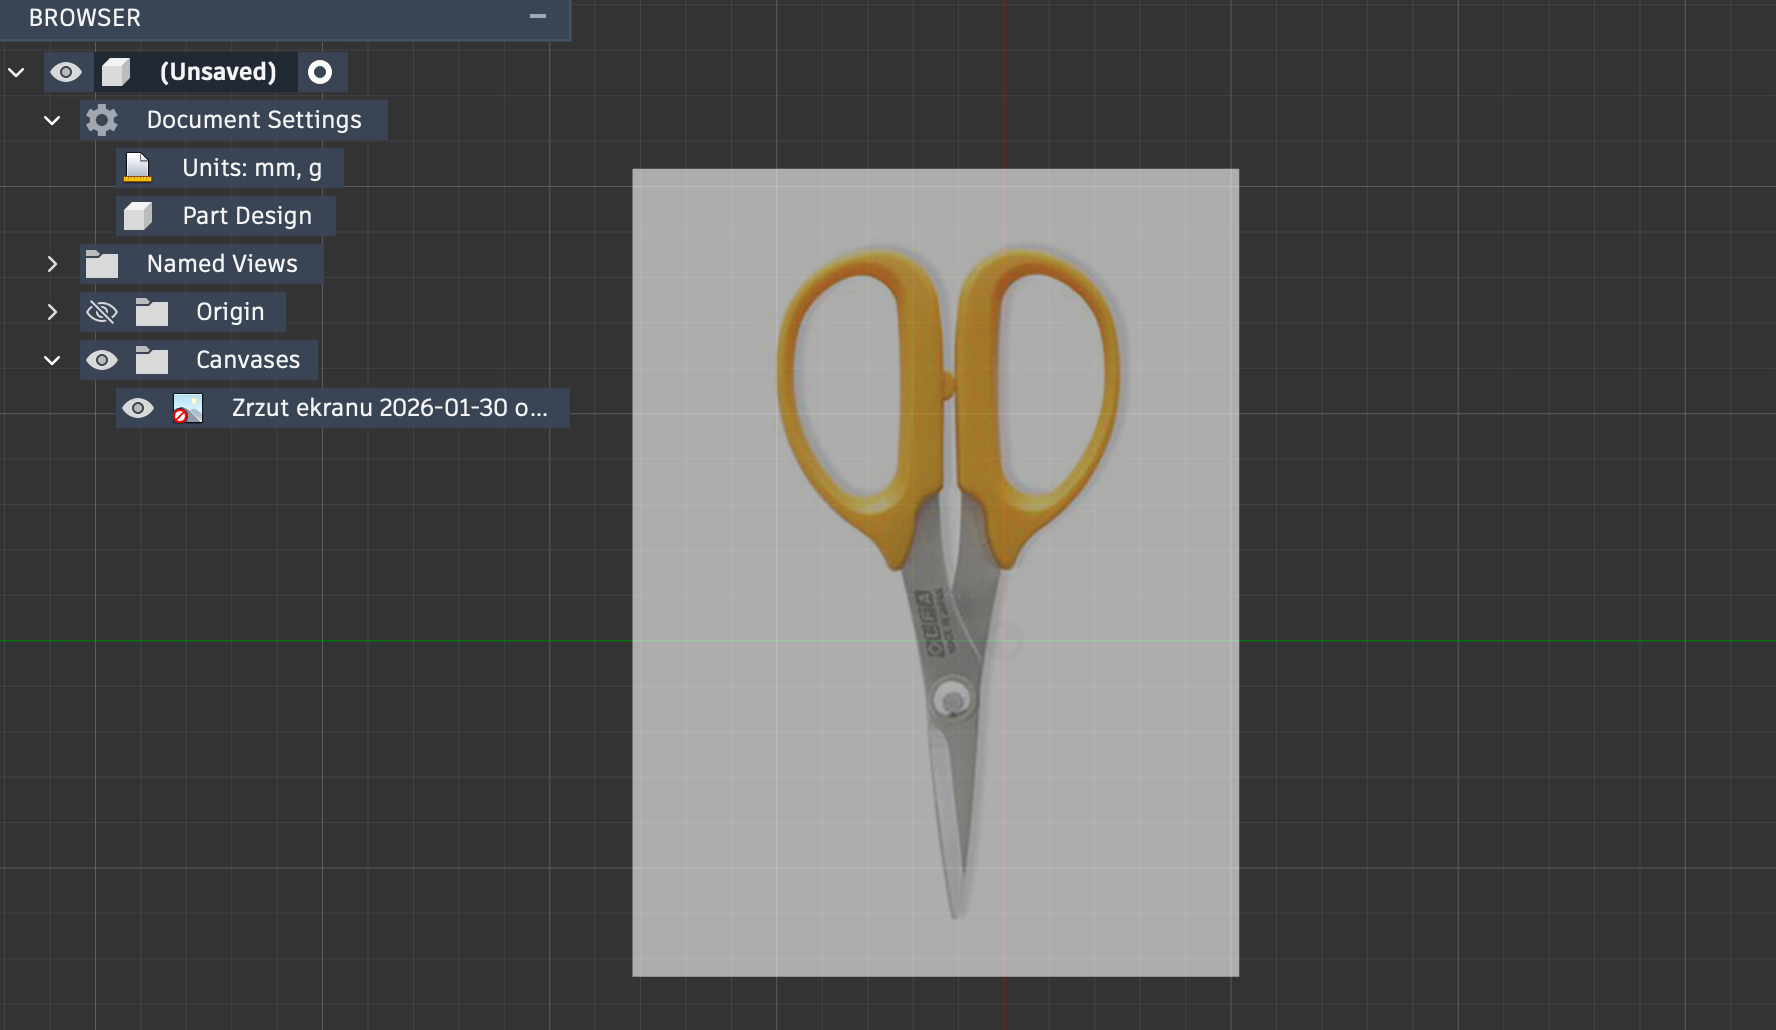The image size is (1776, 1030).
Task: Click the Origin folder icon
Action: pos(152,312)
